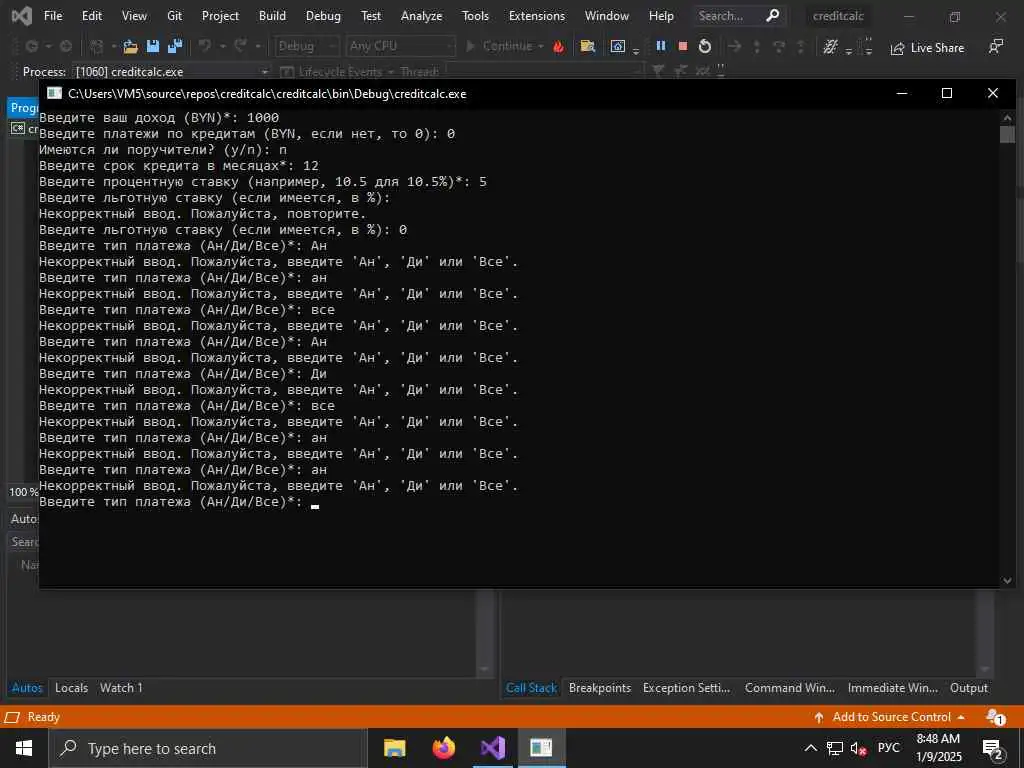Switch to the Immediate Window tab
The image size is (1024, 768).
tap(893, 688)
